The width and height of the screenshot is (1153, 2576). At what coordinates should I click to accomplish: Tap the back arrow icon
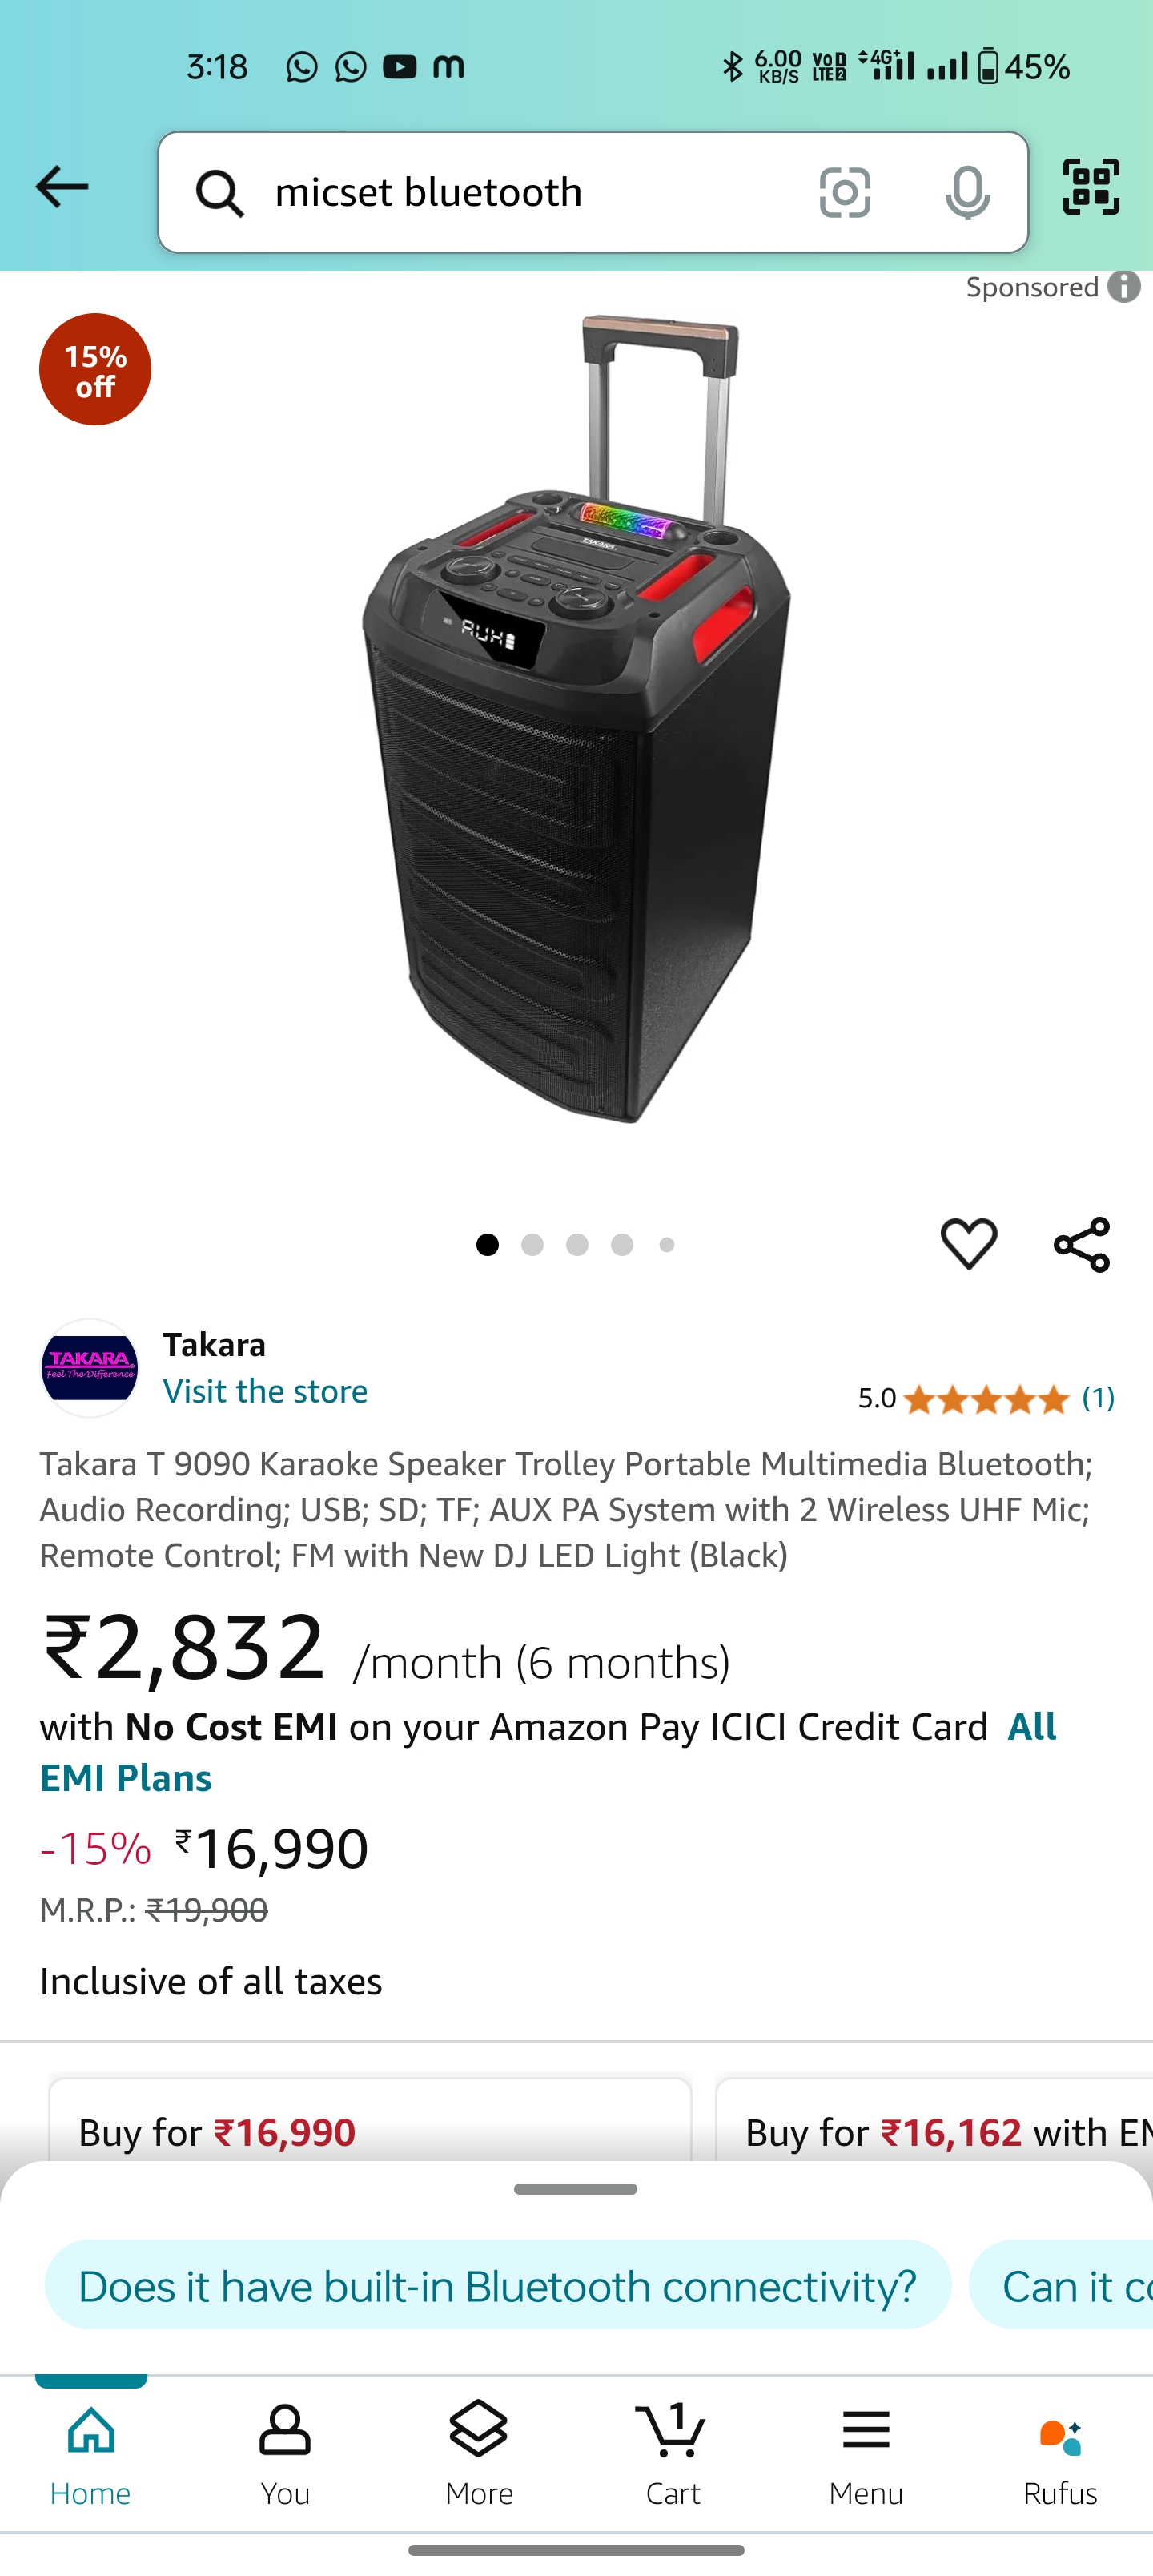62,187
